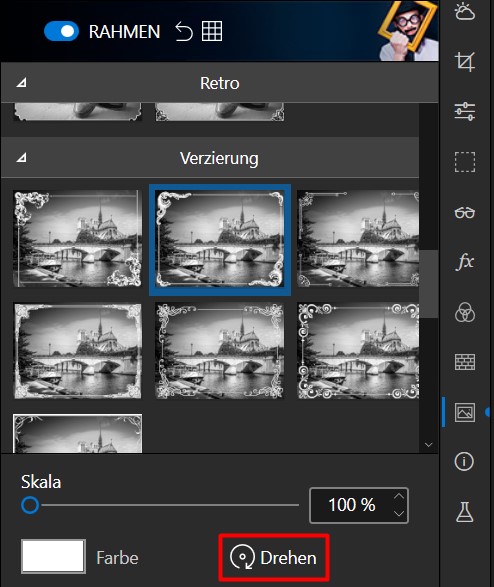This screenshot has width=494, height=587.
Task: Click the Verzierung section header
Action: pos(210,158)
